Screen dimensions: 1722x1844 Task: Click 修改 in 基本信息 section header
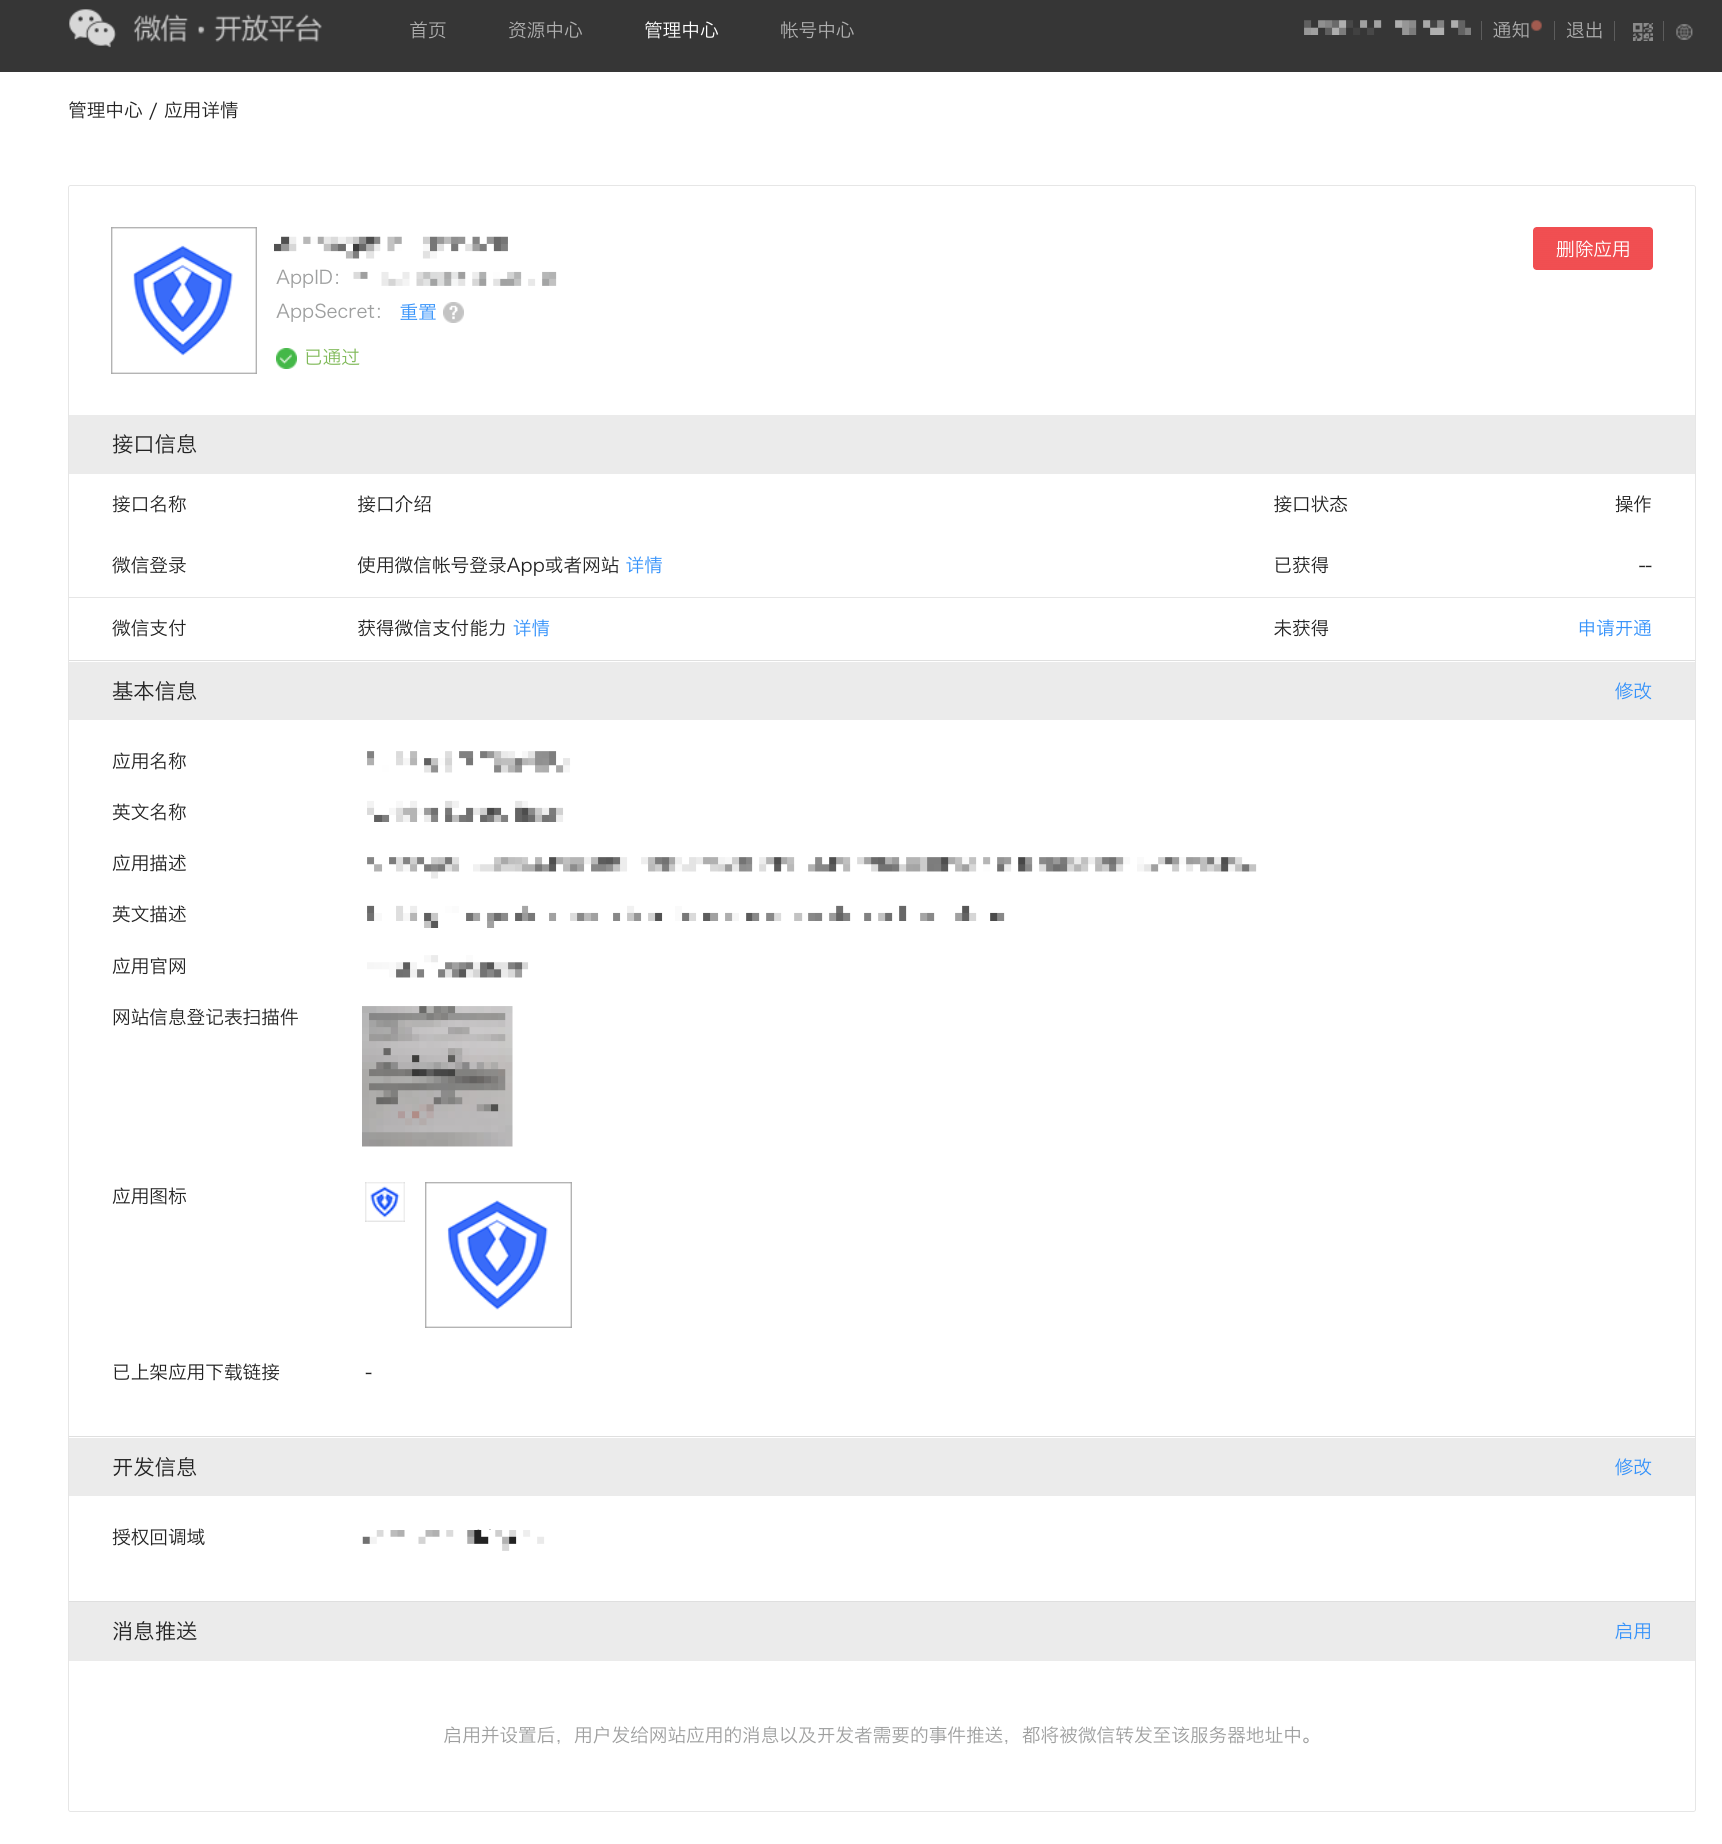point(1632,691)
